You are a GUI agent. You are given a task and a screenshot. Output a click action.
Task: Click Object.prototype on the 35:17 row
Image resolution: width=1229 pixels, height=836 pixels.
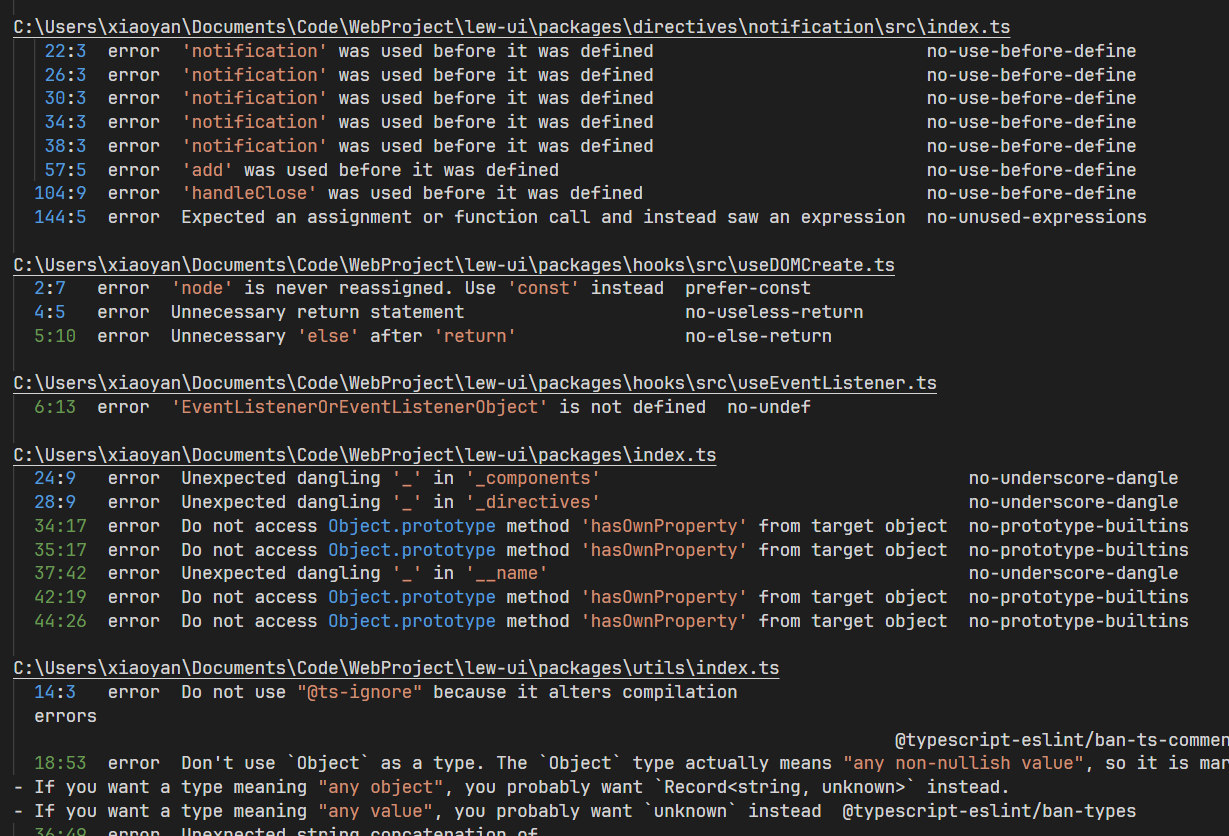(x=412, y=550)
